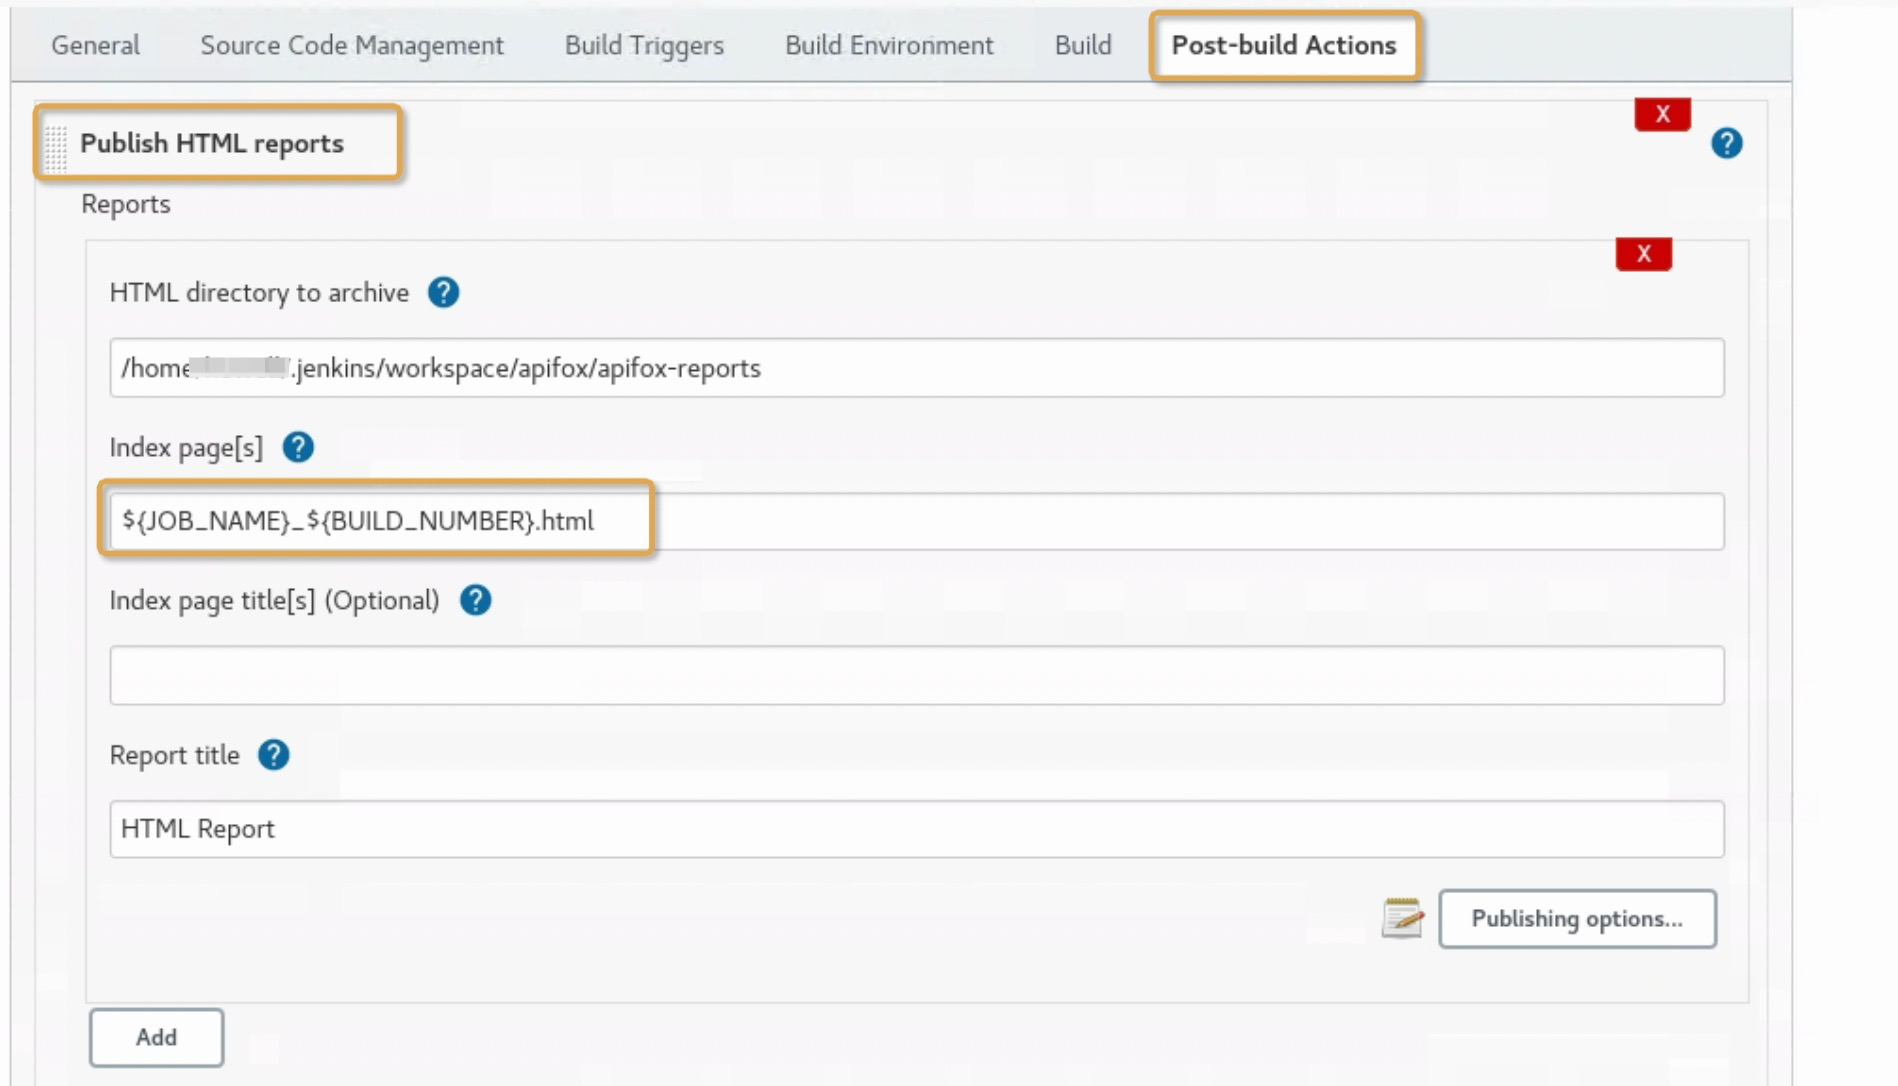Focus the empty Index page title[s] field

tap(916, 675)
